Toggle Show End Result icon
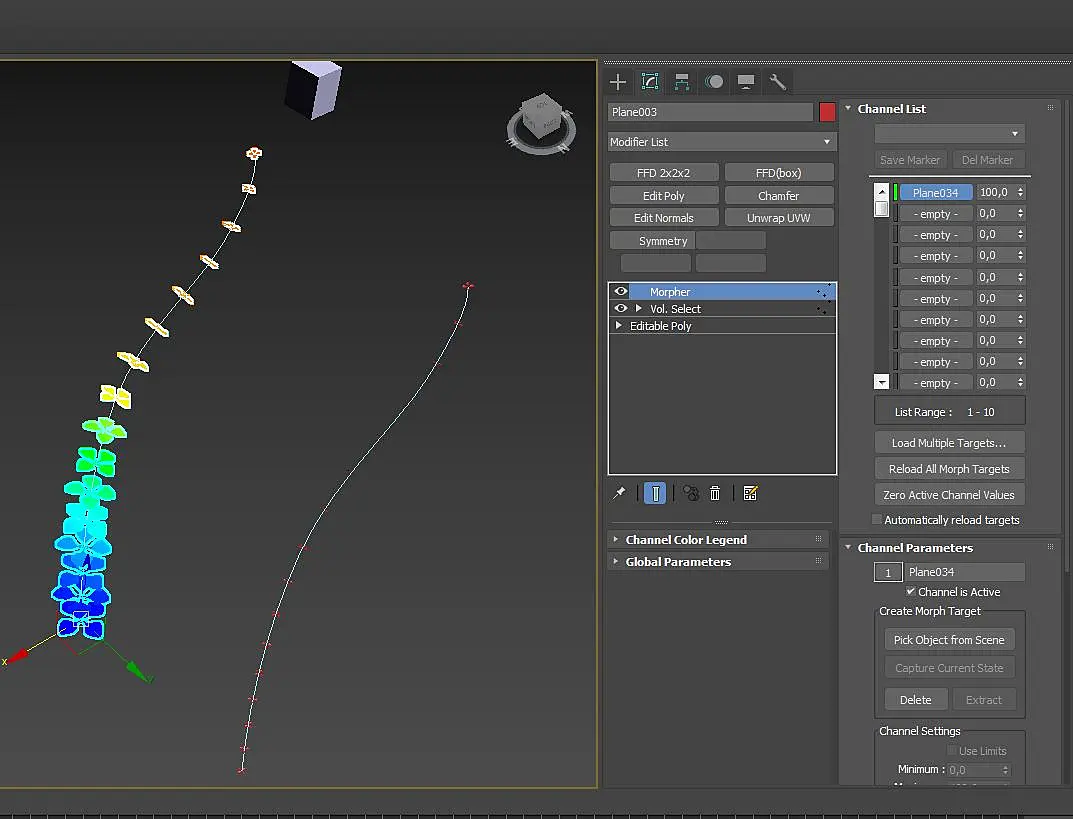 click(x=655, y=493)
